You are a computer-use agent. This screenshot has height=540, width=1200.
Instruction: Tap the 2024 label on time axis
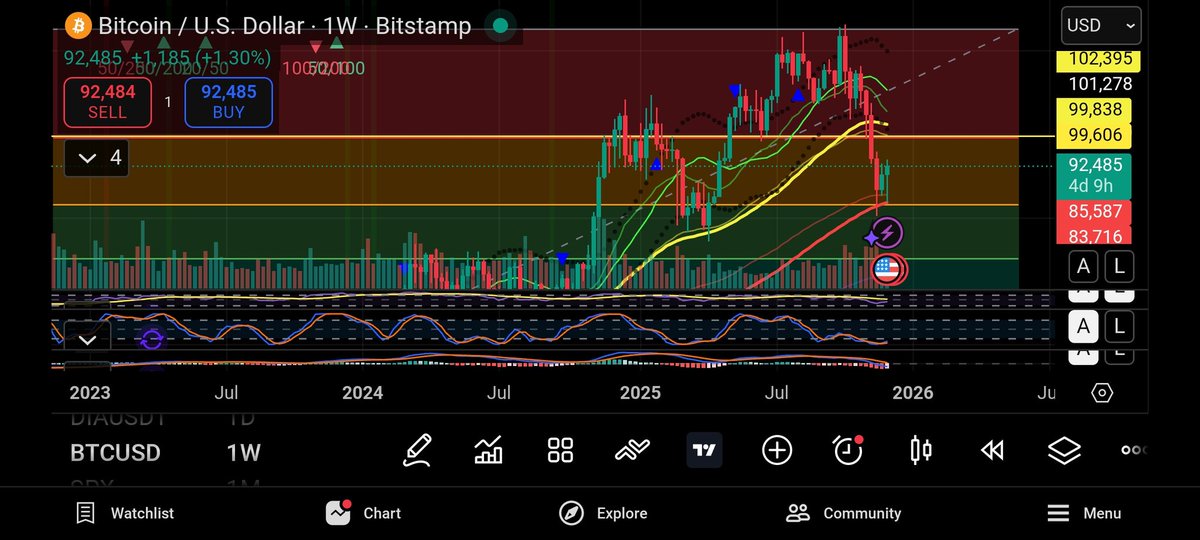click(x=362, y=393)
